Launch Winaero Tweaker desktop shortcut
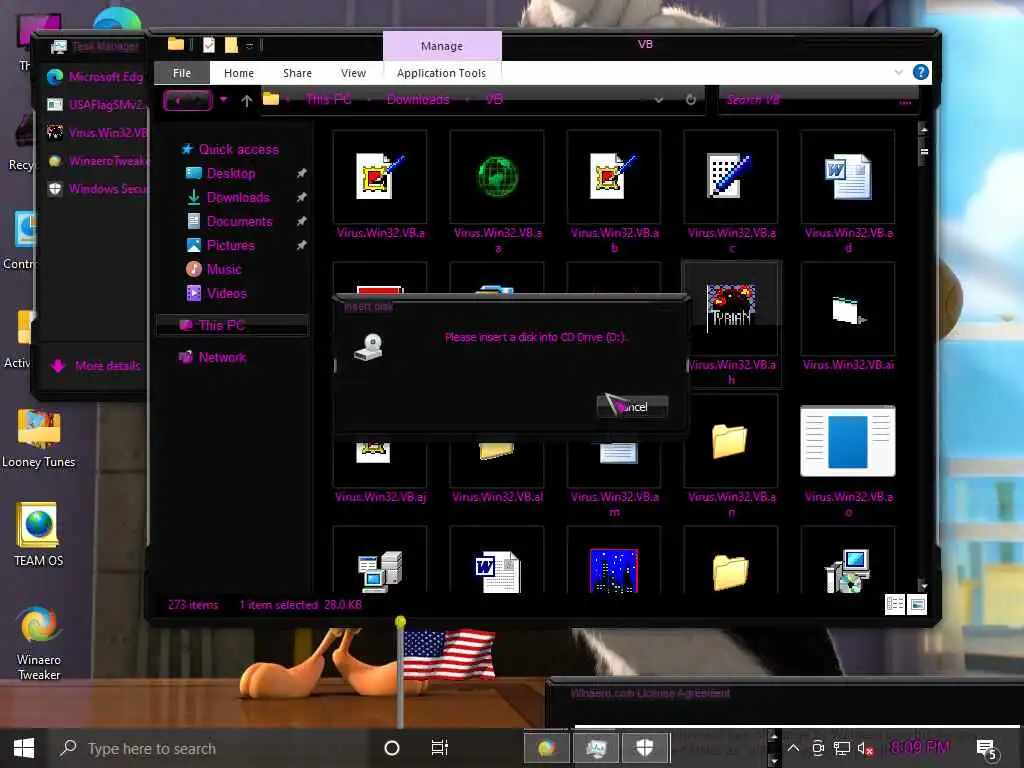Image resolution: width=1024 pixels, height=768 pixels. coord(39,643)
